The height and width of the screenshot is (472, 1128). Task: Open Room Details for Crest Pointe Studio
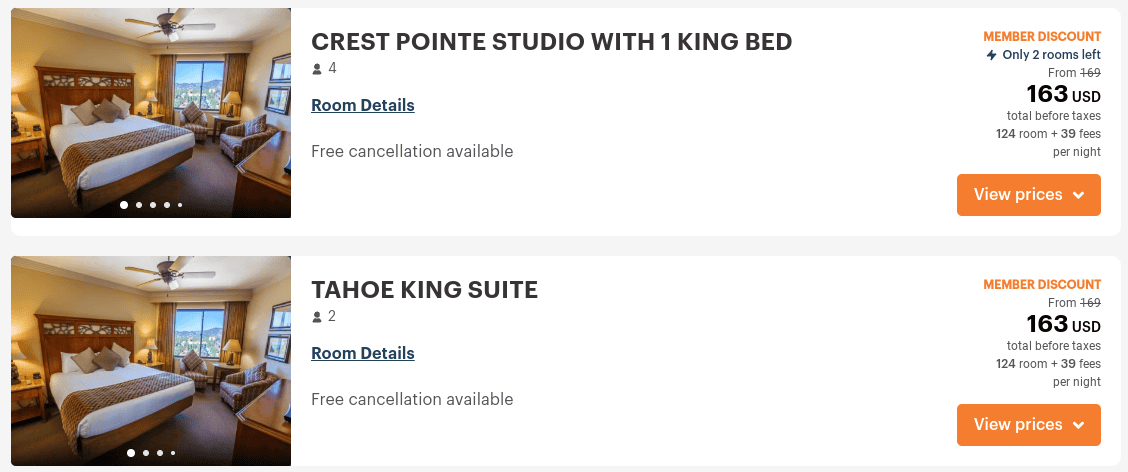363,105
